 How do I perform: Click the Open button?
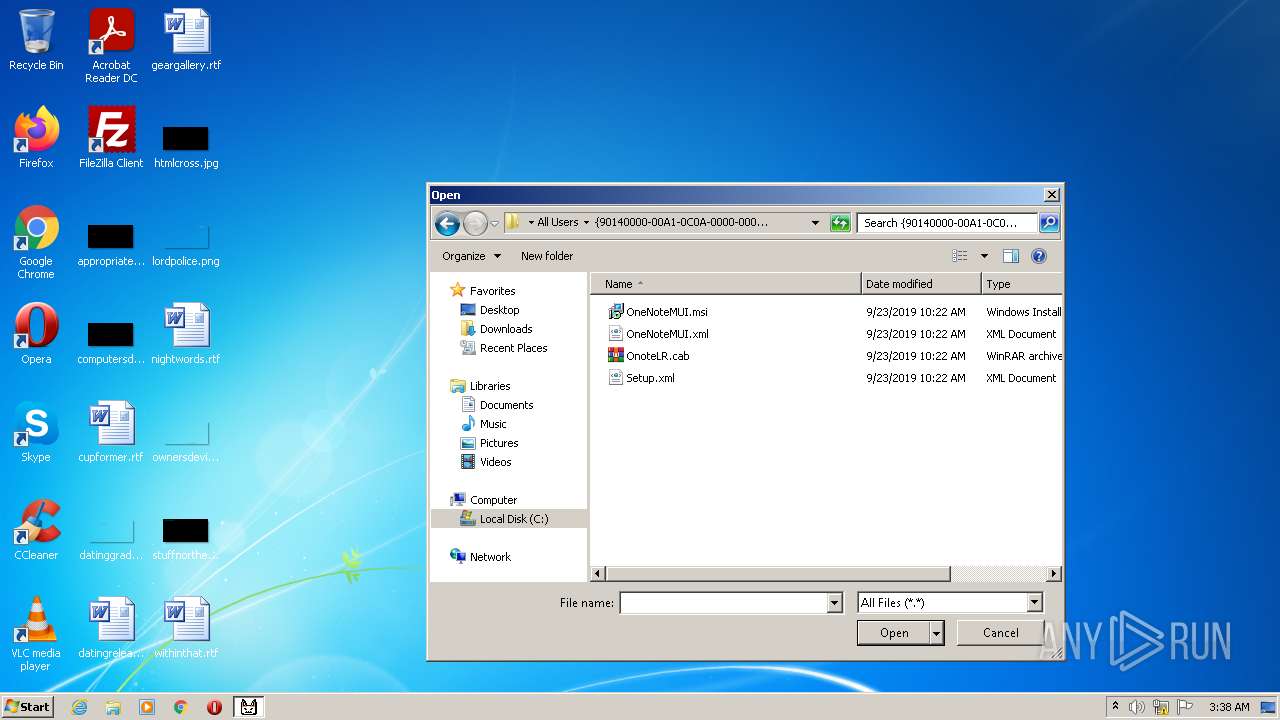tap(894, 633)
